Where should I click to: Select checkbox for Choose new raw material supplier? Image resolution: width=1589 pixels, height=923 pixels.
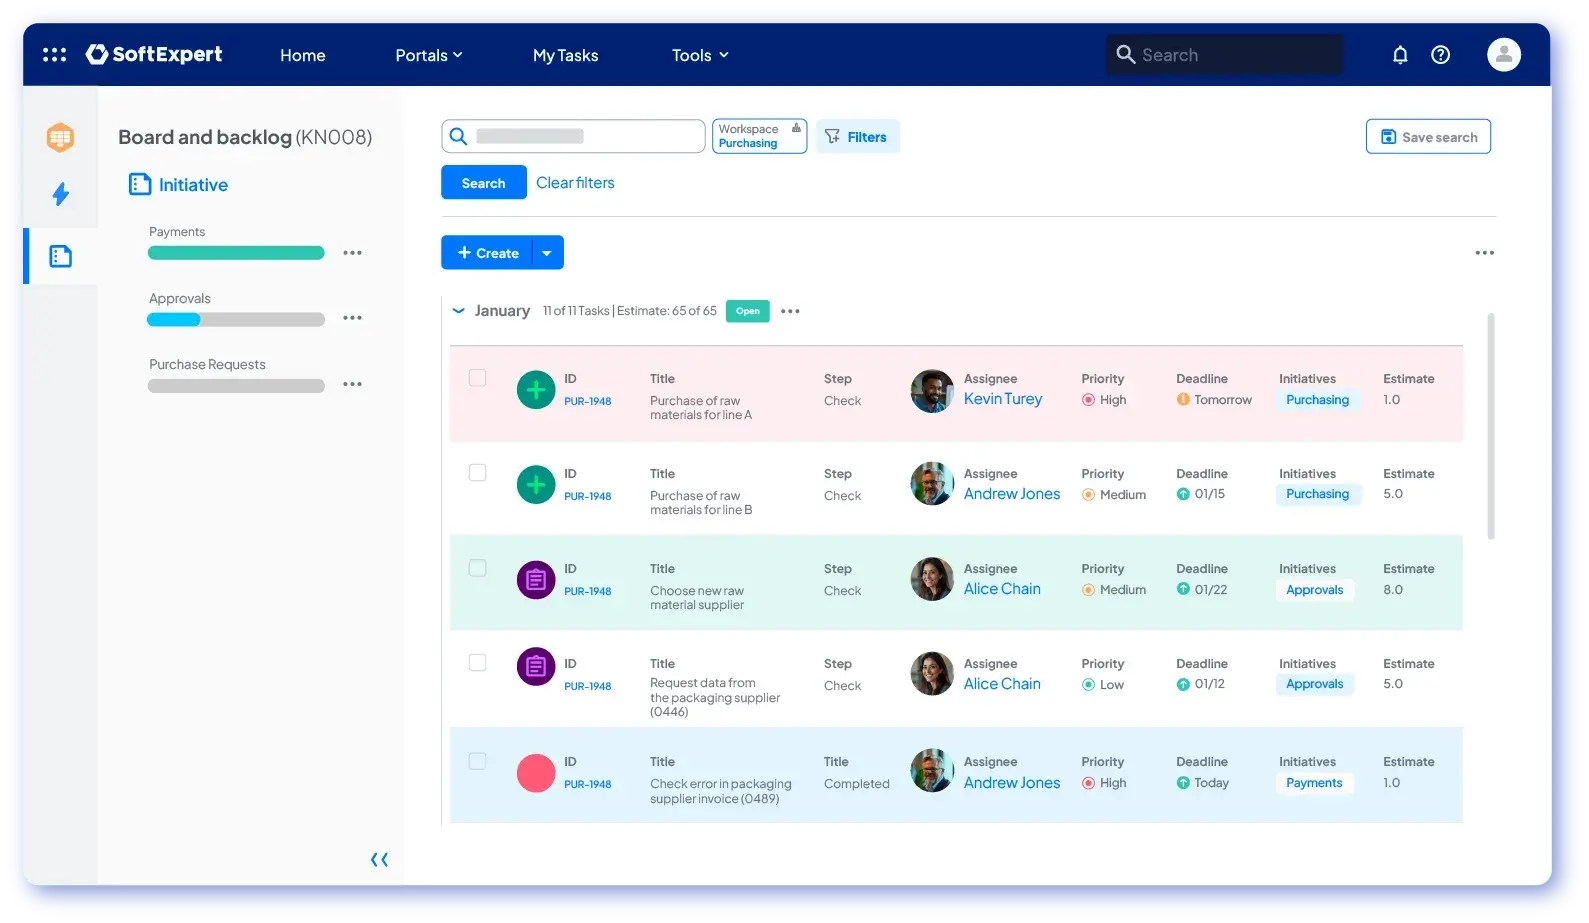[478, 568]
